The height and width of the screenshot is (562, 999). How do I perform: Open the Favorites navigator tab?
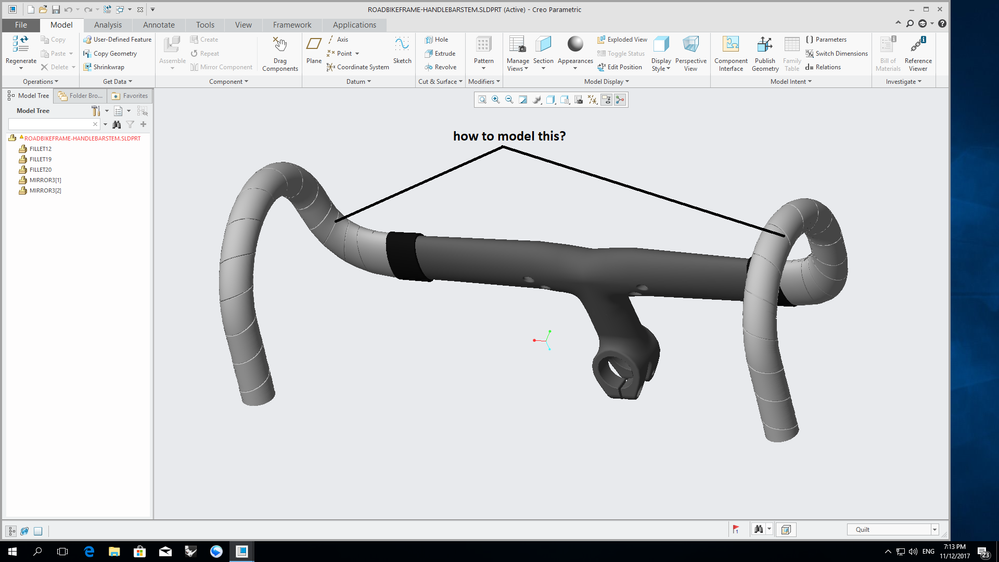pyautogui.click(x=129, y=96)
